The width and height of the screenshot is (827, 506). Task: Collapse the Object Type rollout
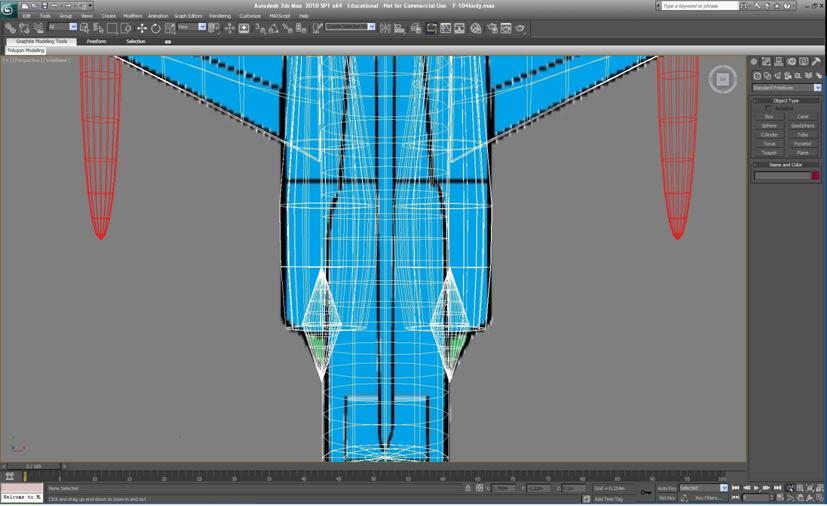coord(786,100)
